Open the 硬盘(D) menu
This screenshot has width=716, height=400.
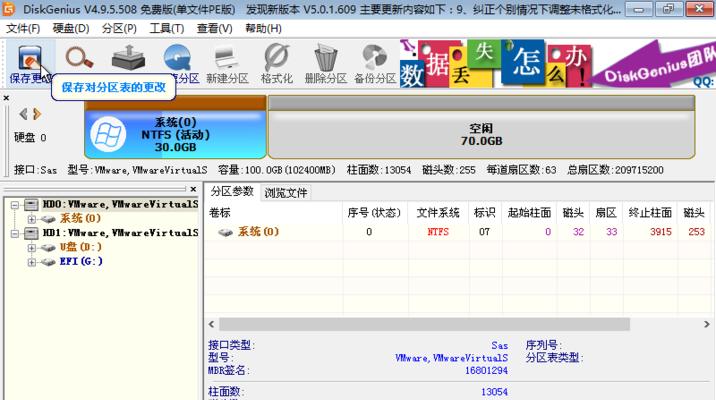pos(71,28)
